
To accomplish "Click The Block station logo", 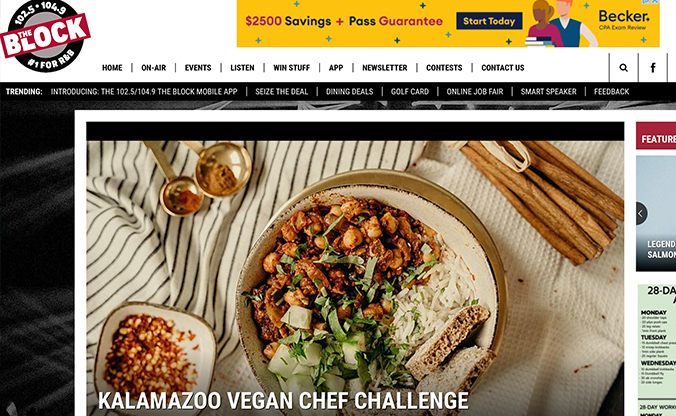I will 45,36.
